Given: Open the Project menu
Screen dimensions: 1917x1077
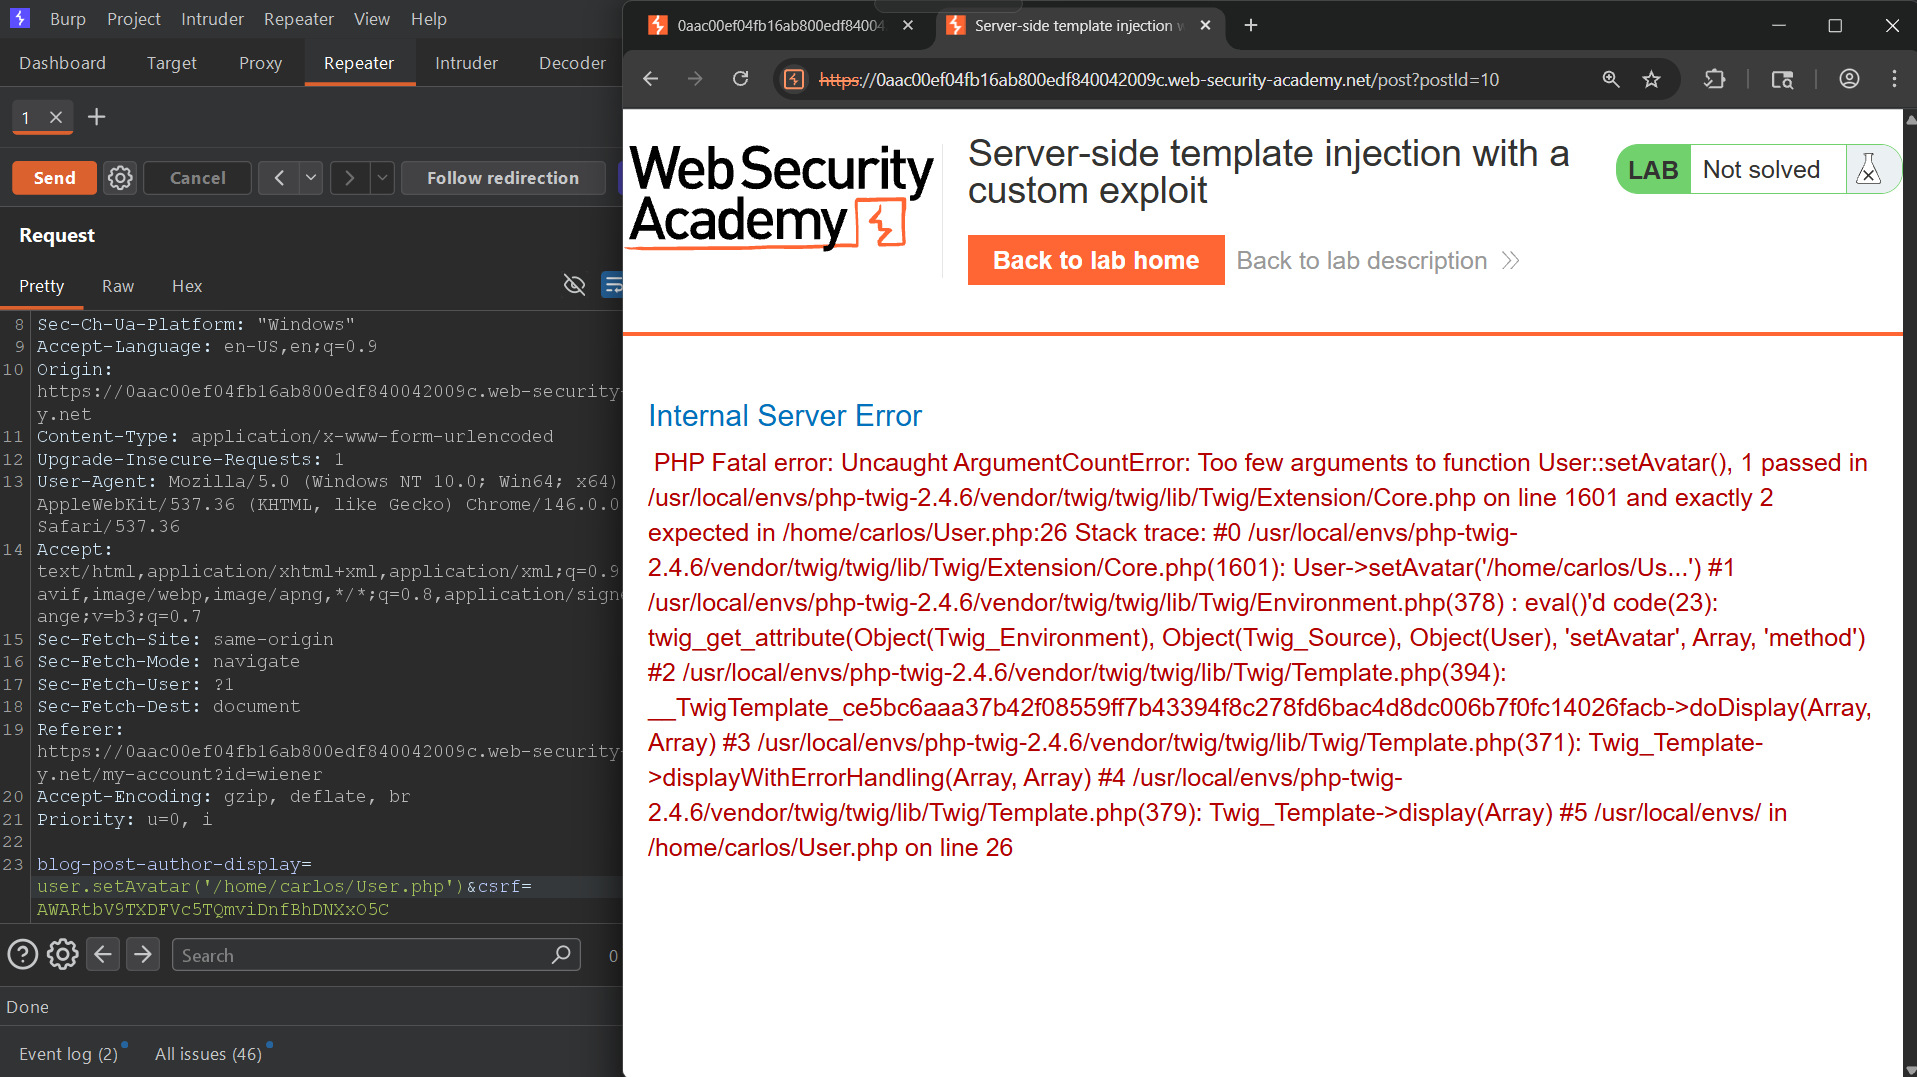Looking at the screenshot, I should pyautogui.click(x=134, y=19).
